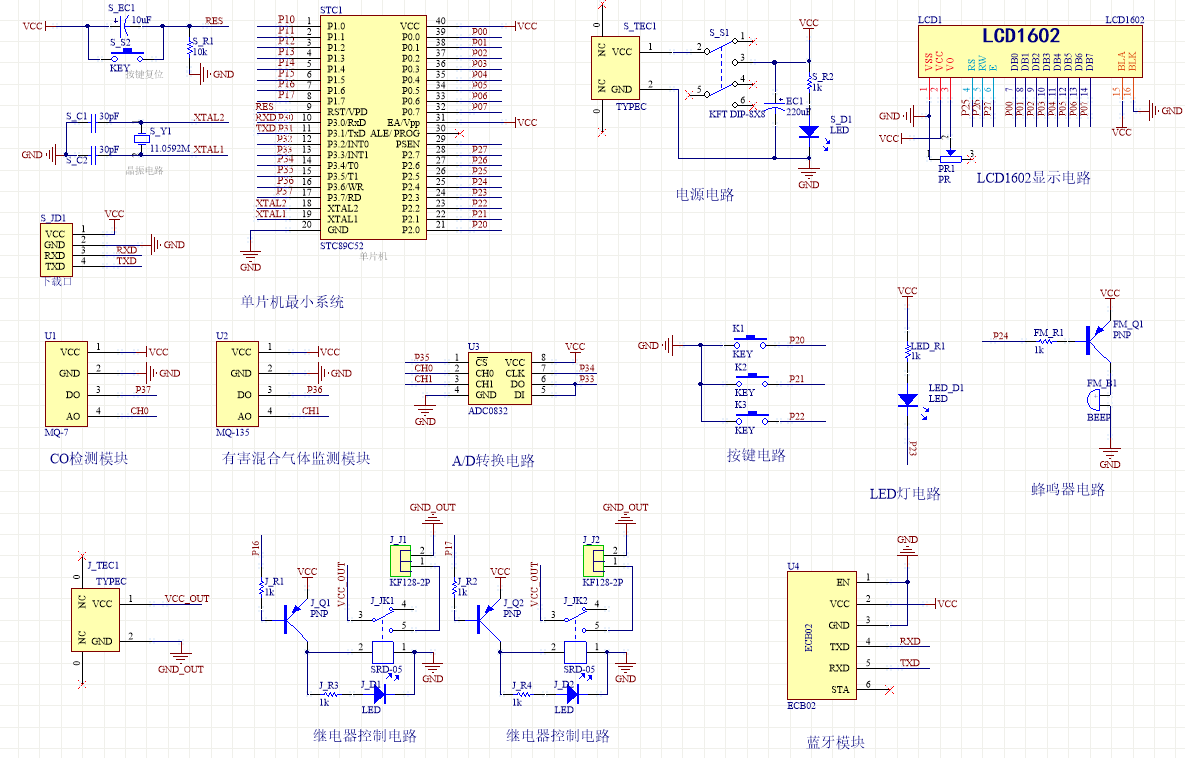
Task: Select the J_J2 KF128-2P terminal block
Action: pos(594,561)
